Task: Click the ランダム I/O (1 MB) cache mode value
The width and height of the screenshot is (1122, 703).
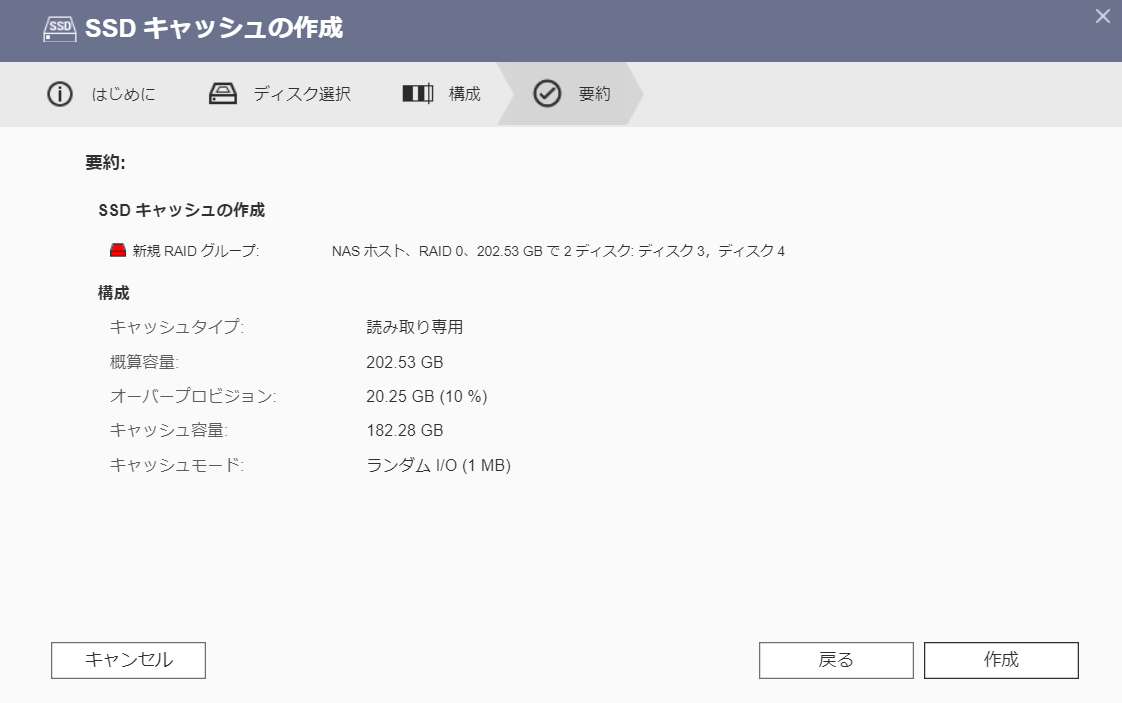Action: (439, 465)
